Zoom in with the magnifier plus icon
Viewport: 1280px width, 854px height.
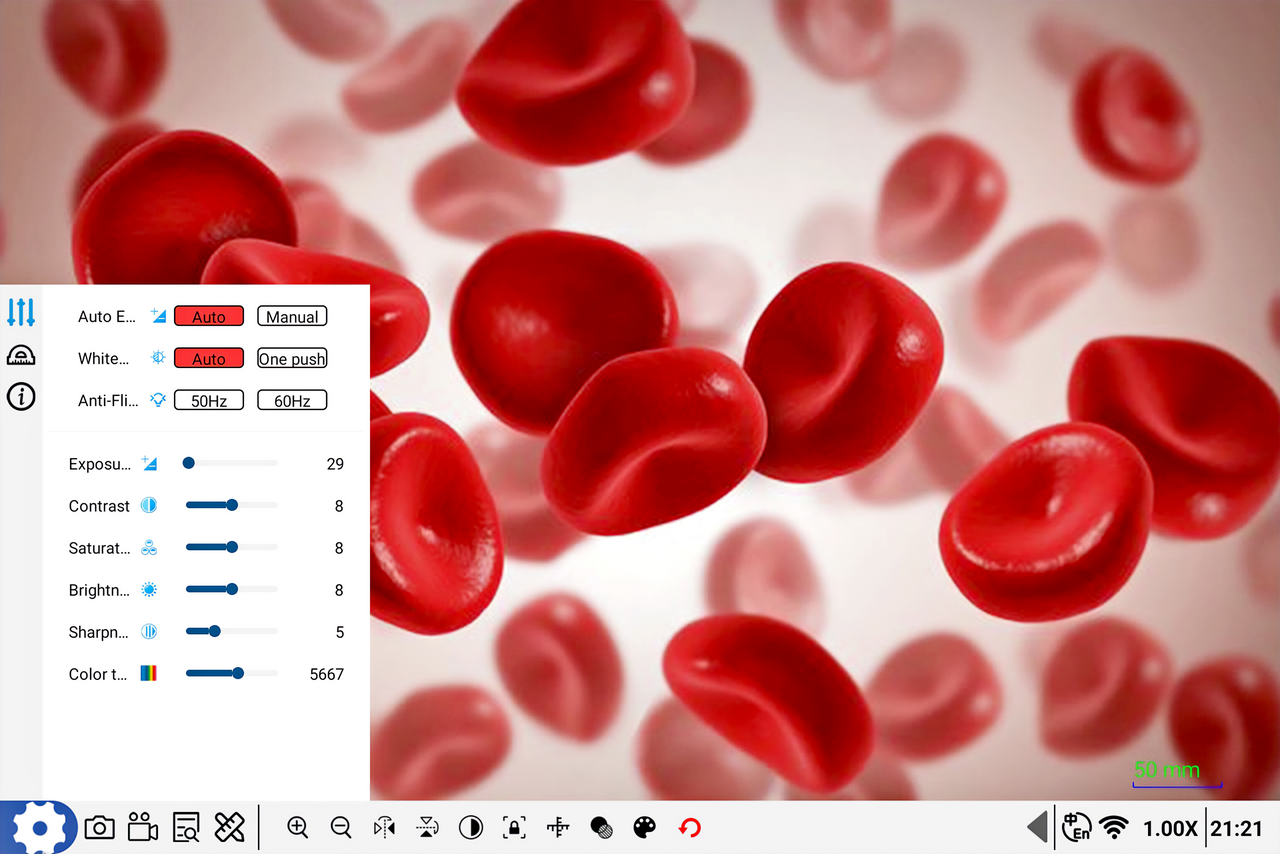pos(297,828)
